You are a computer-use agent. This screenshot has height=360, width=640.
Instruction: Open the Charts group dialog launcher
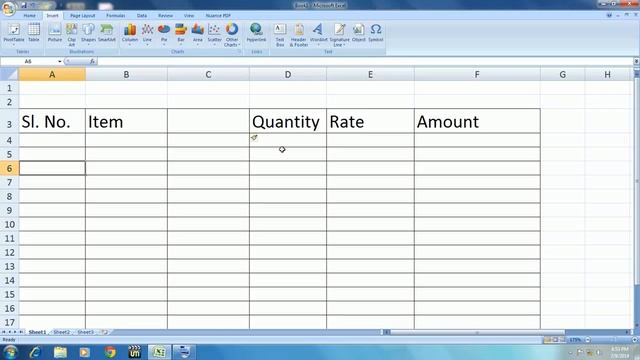pos(239,52)
